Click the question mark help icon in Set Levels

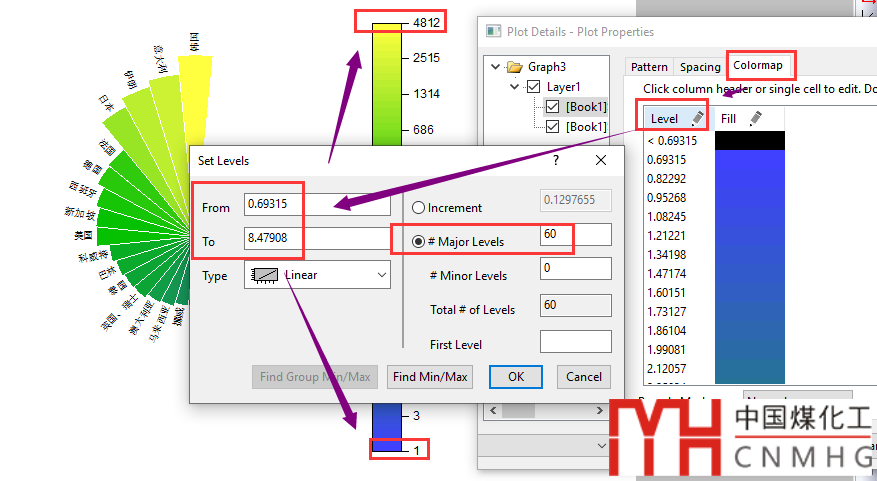coord(555,161)
